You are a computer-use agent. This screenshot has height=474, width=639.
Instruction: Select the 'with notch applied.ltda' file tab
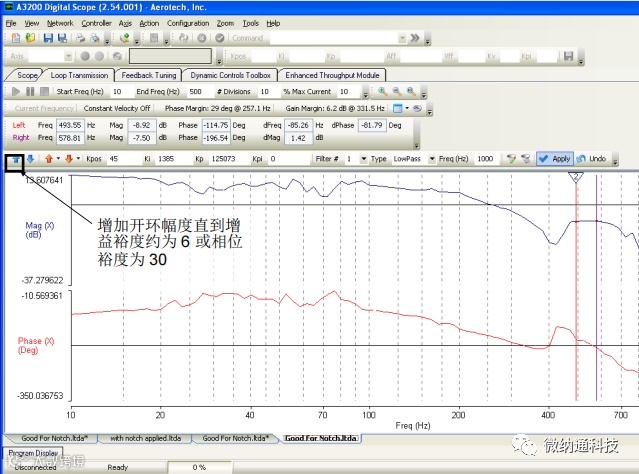click(x=145, y=439)
